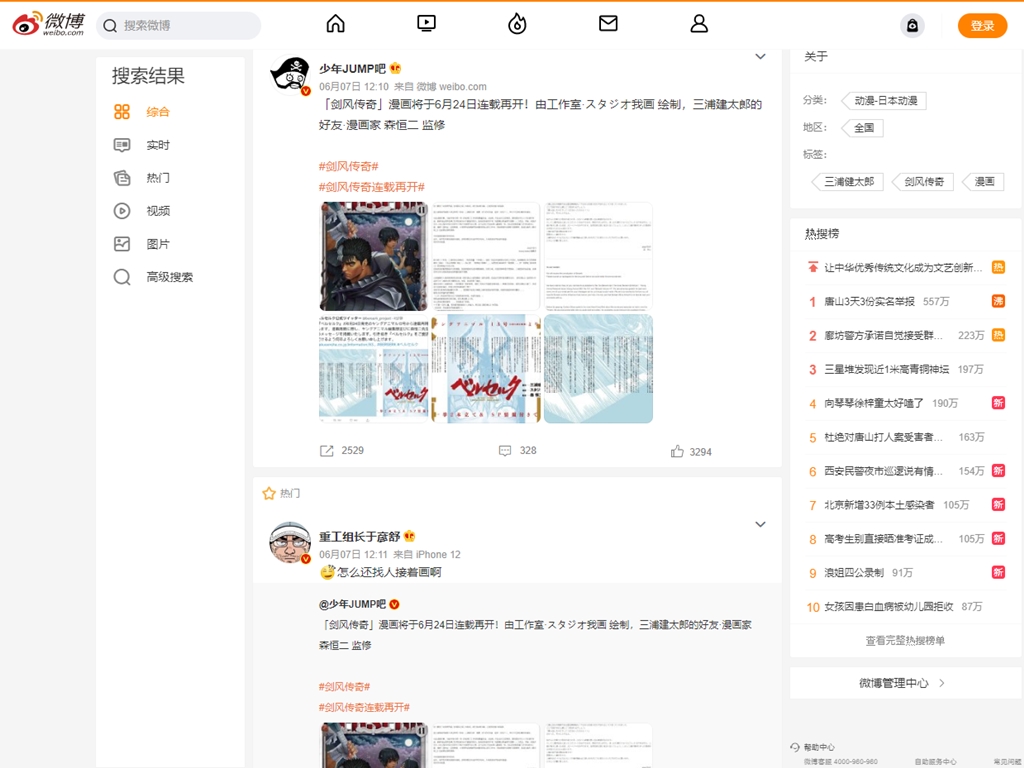This screenshot has height=768, width=1024.
Task: Open the hot trending flame icon
Action: coord(517,24)
